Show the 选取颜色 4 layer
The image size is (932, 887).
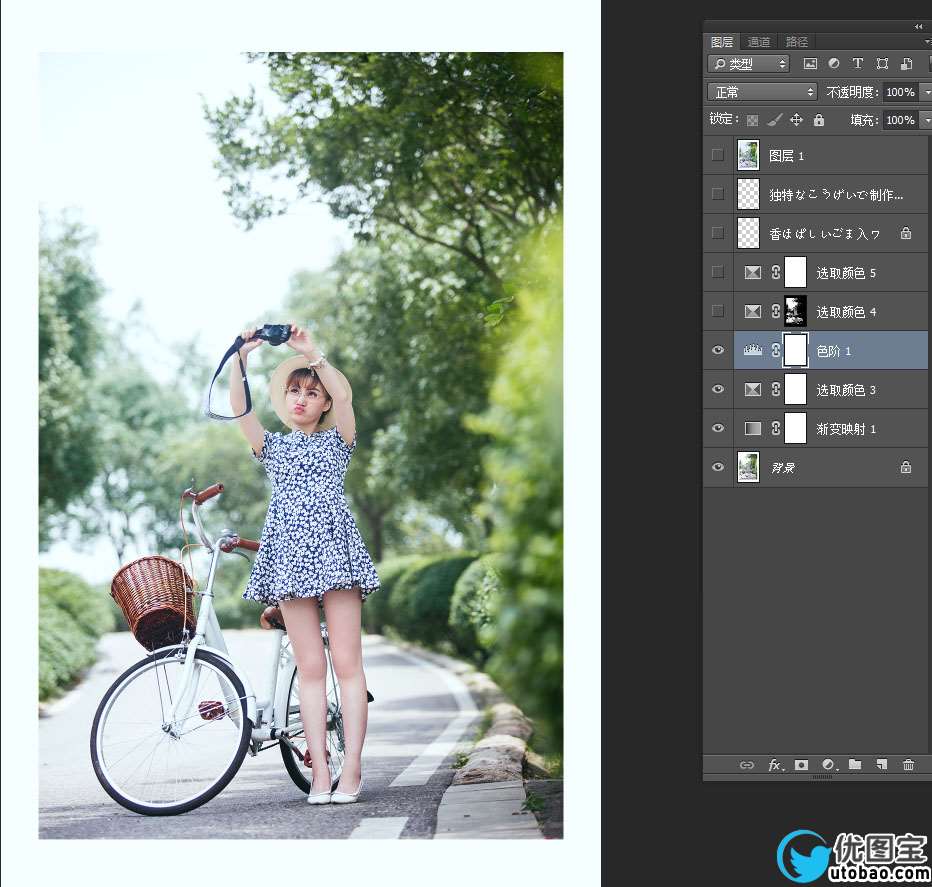pos(717,312)
